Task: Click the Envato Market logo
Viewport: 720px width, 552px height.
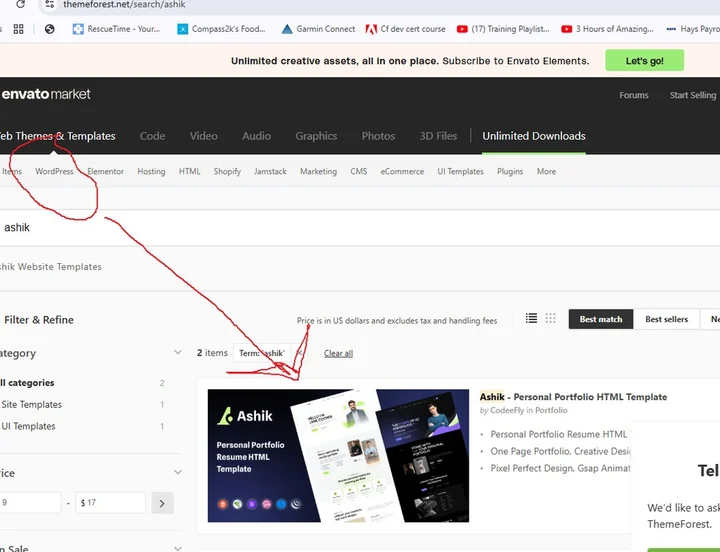Action: [x=46, y=94]
